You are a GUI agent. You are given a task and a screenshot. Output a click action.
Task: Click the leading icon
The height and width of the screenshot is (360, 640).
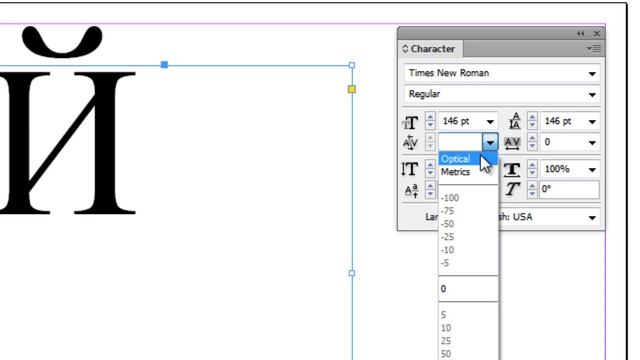[x=515, y=121]
